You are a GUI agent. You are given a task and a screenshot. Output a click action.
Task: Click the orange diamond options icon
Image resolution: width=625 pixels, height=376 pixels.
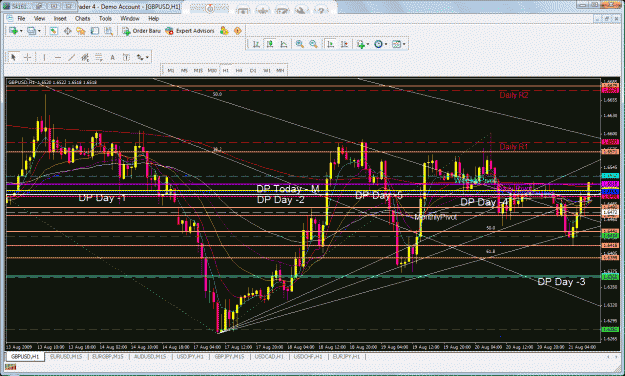(238, 31)
